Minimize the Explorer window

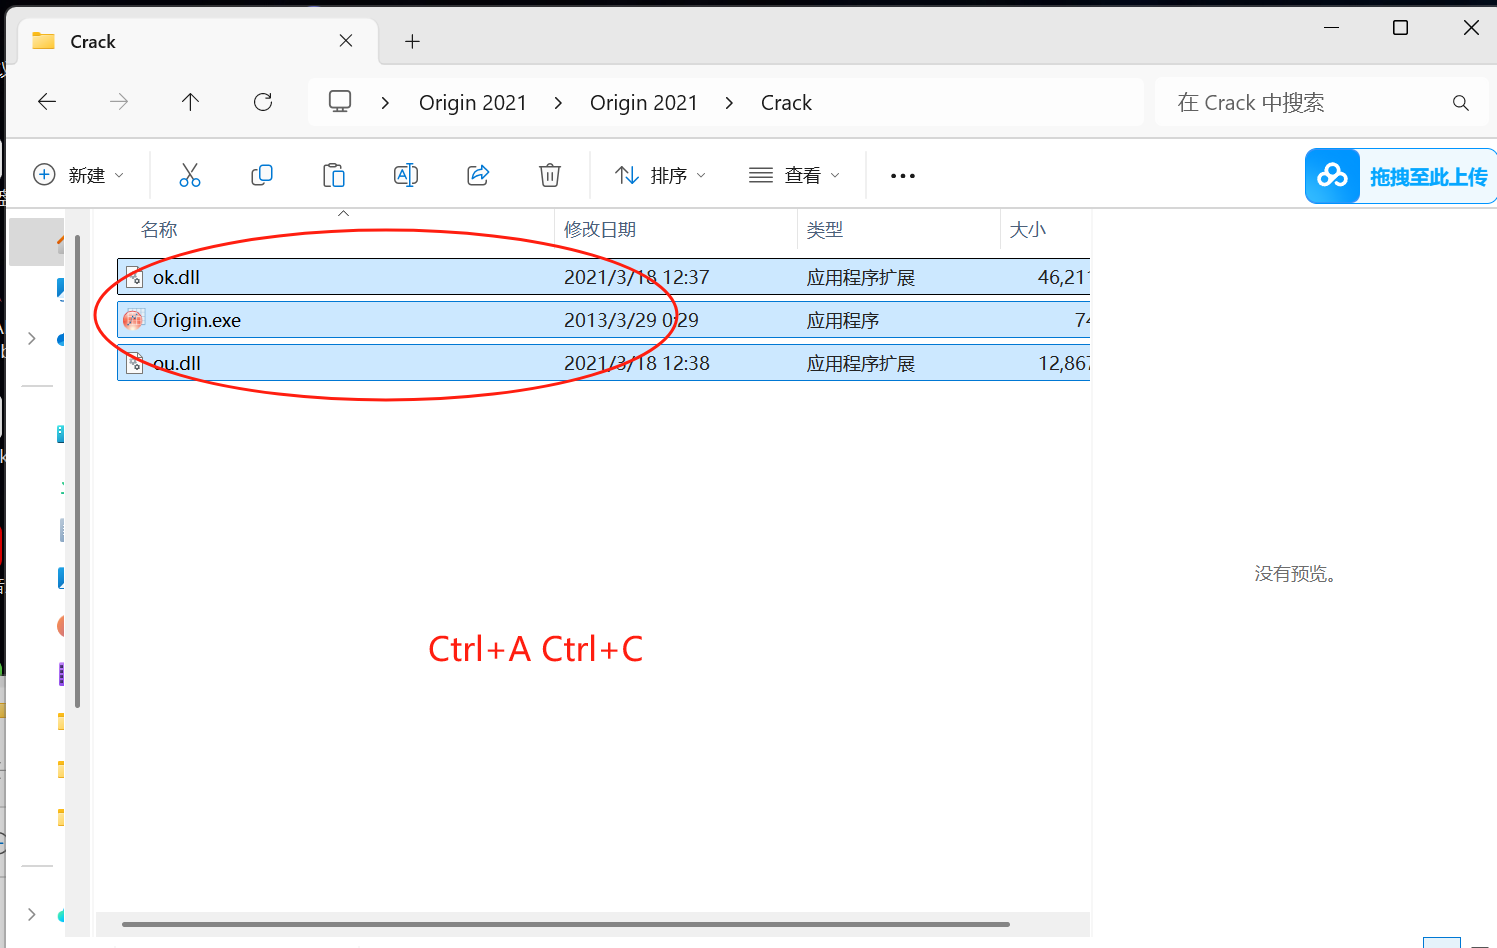coord(1331,28)
